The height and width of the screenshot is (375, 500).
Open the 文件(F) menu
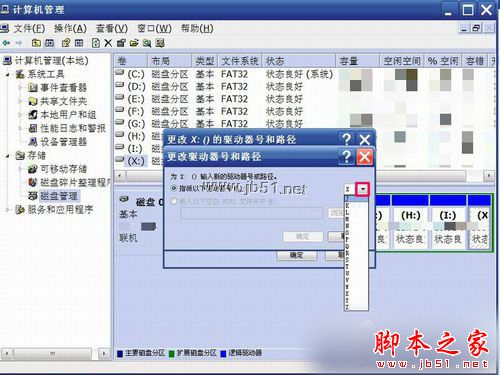[x=29, y=29]
